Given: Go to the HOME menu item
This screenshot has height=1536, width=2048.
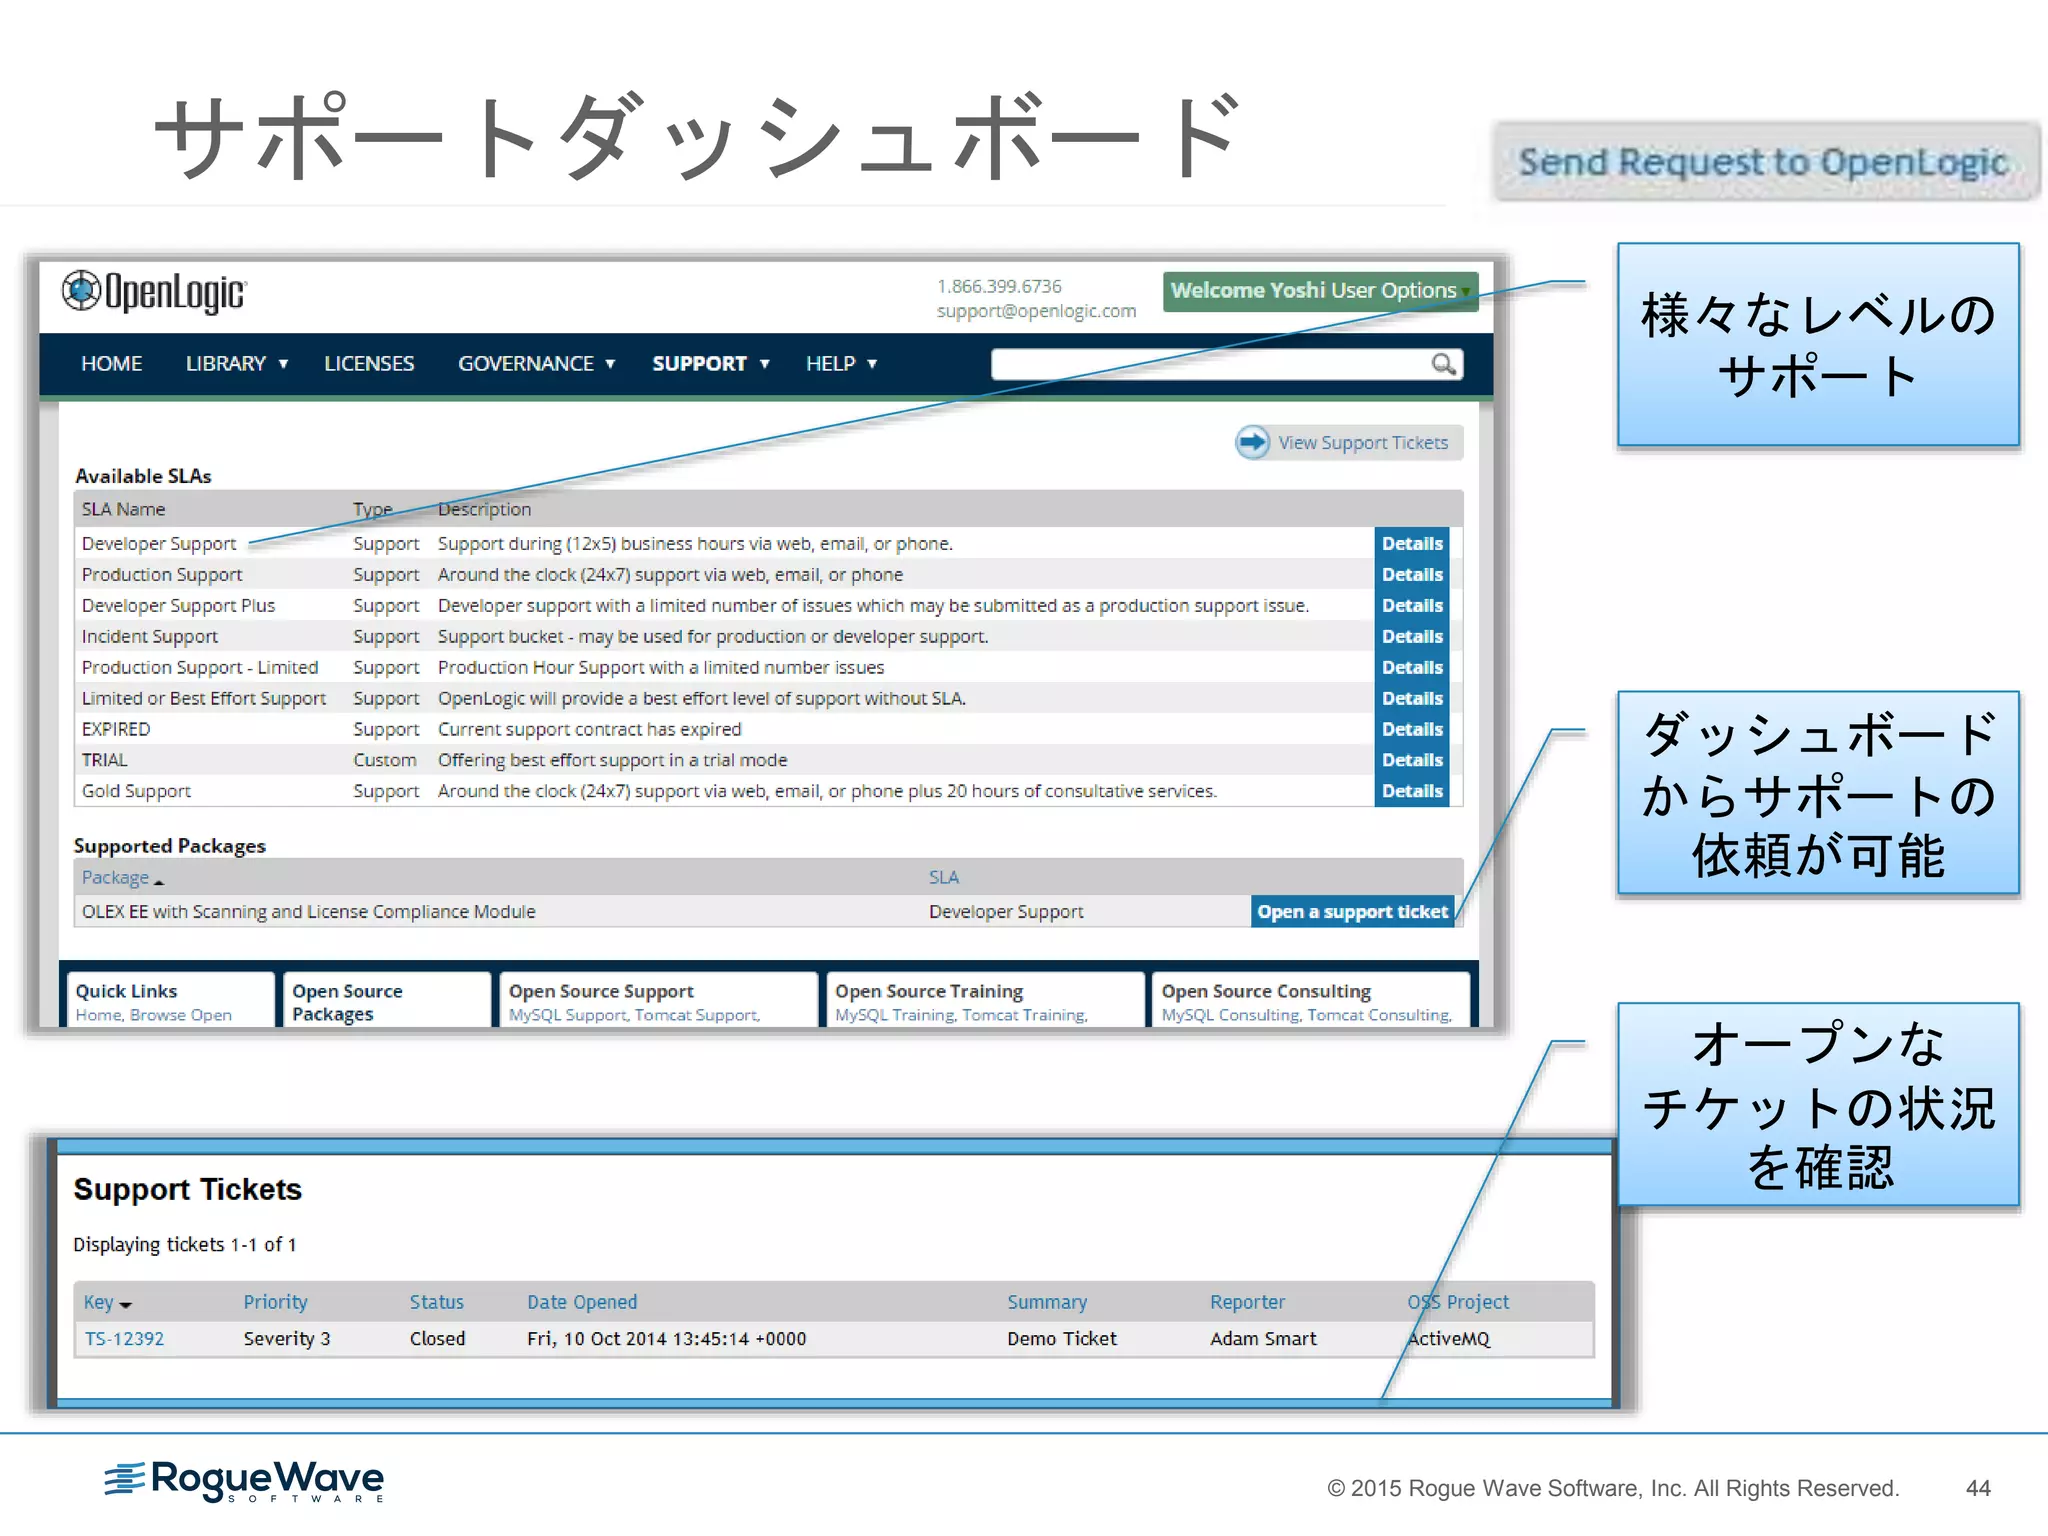Looking at the screenshot, I should click(111, 364).
